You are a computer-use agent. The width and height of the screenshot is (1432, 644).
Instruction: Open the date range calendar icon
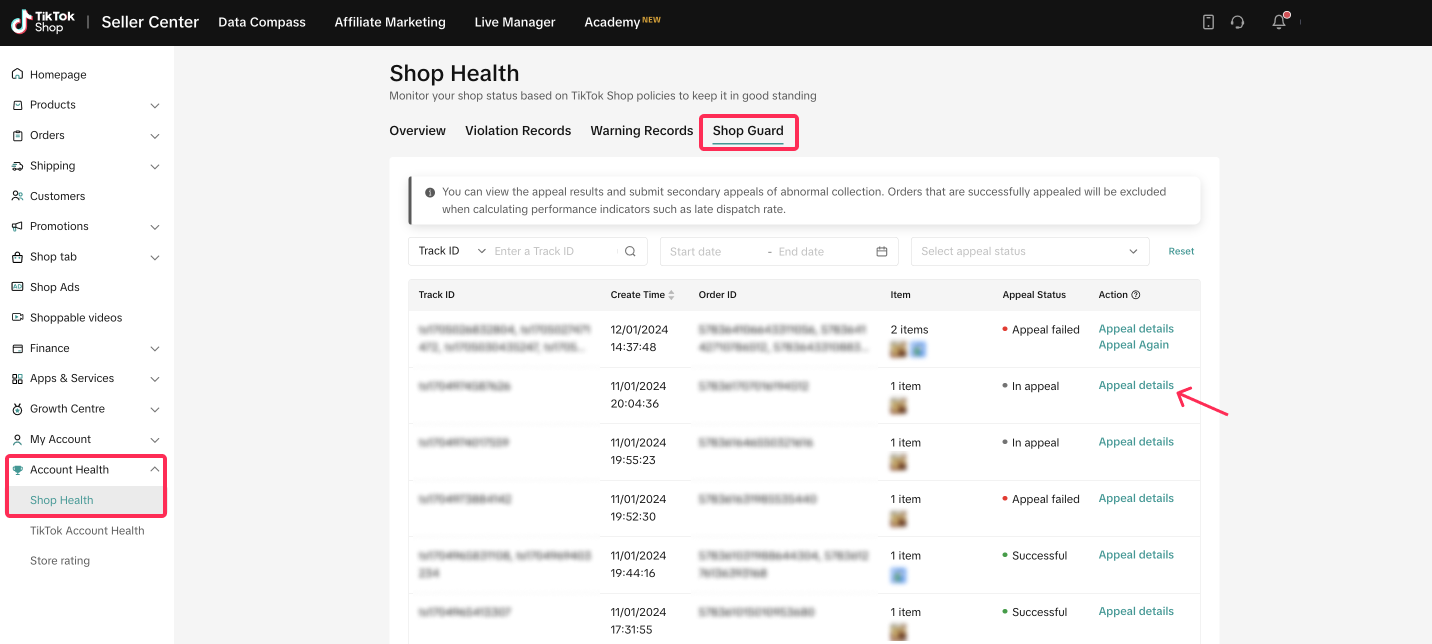pos(882,252)
